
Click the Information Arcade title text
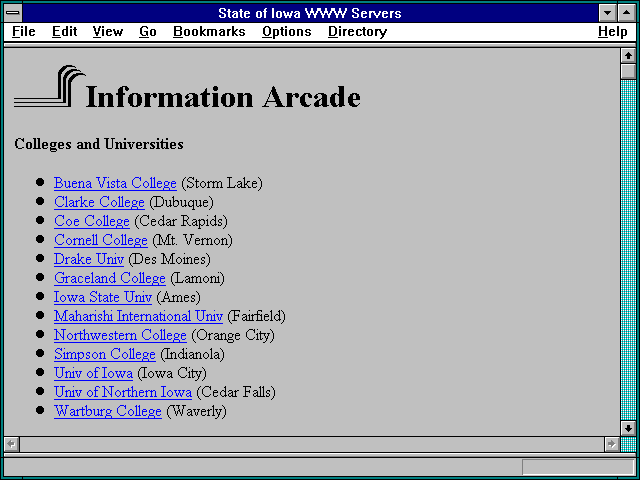tap(223, 97)
